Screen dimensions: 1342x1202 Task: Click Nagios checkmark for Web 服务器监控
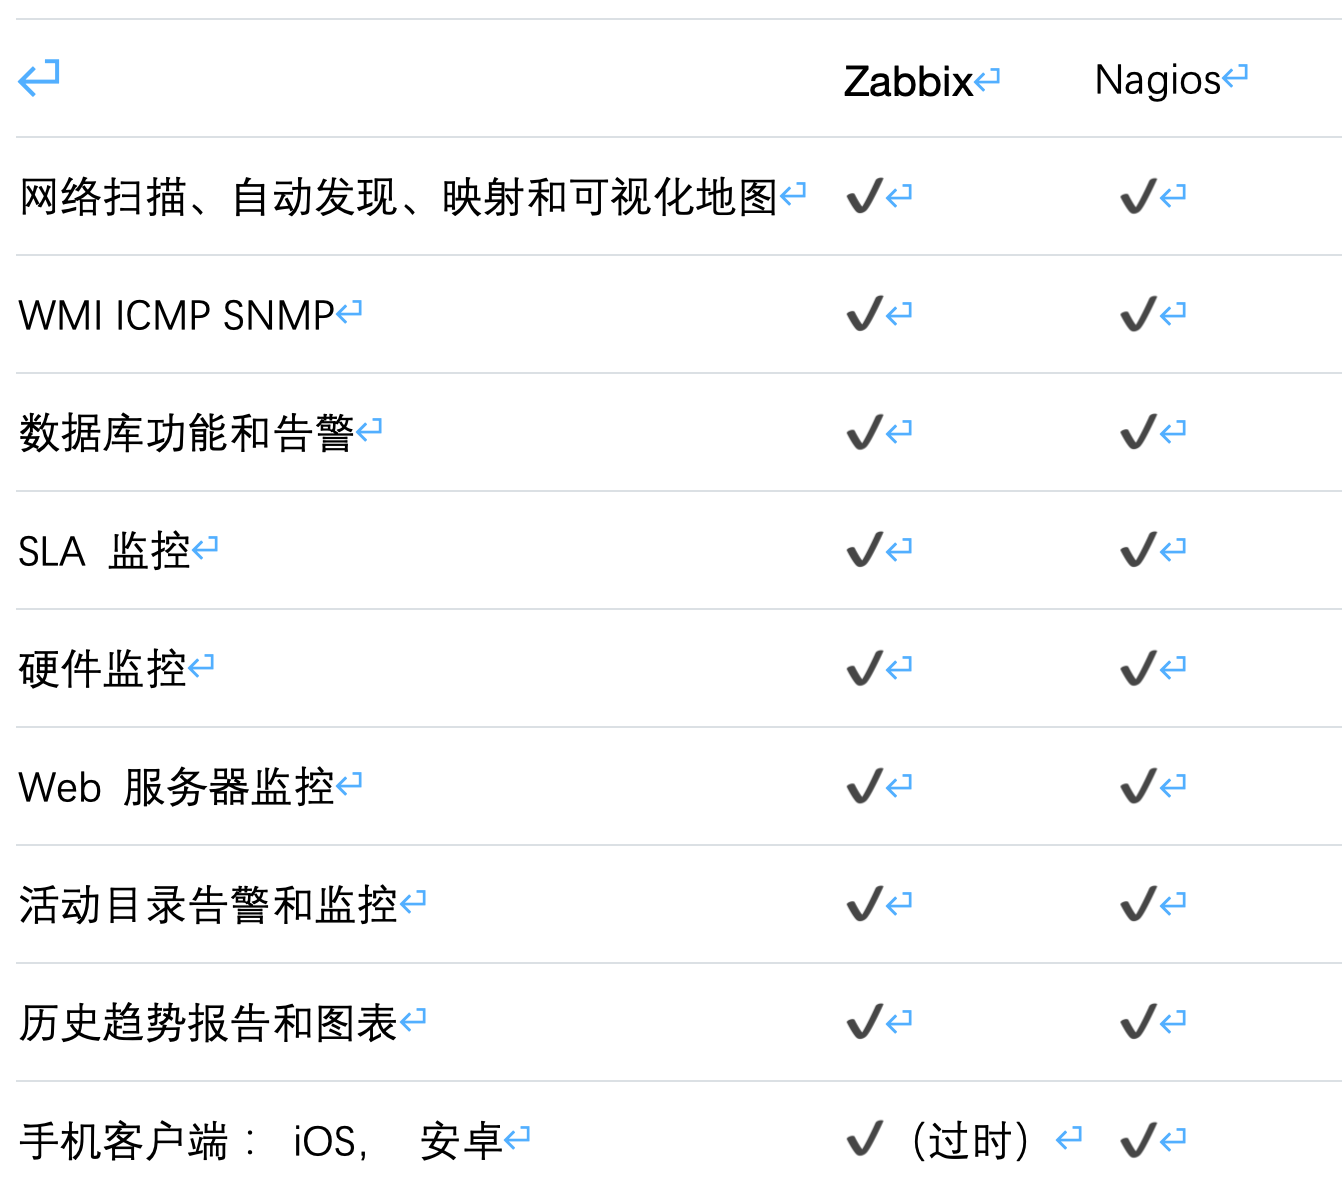coord(1138,786)
